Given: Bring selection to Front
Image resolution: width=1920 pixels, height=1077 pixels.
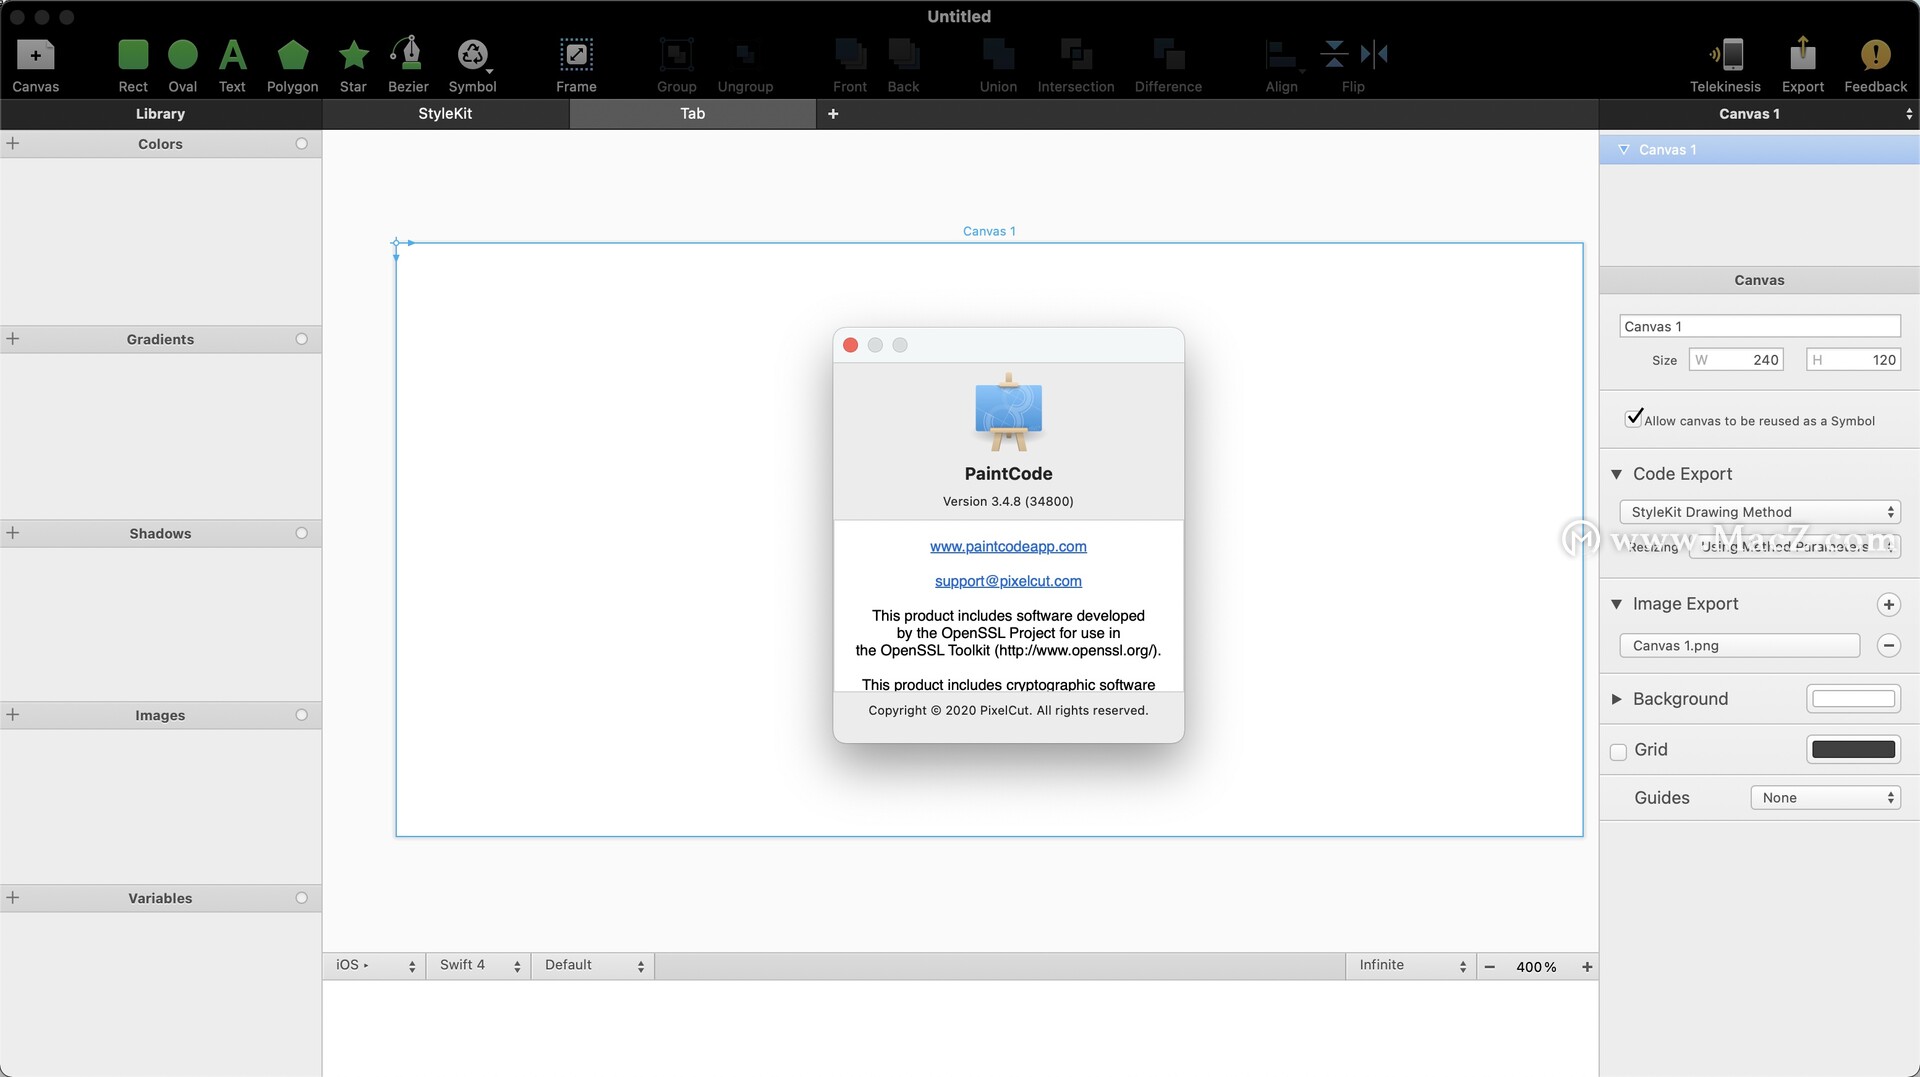Looking at the screenshot, I should click(850, 65).
